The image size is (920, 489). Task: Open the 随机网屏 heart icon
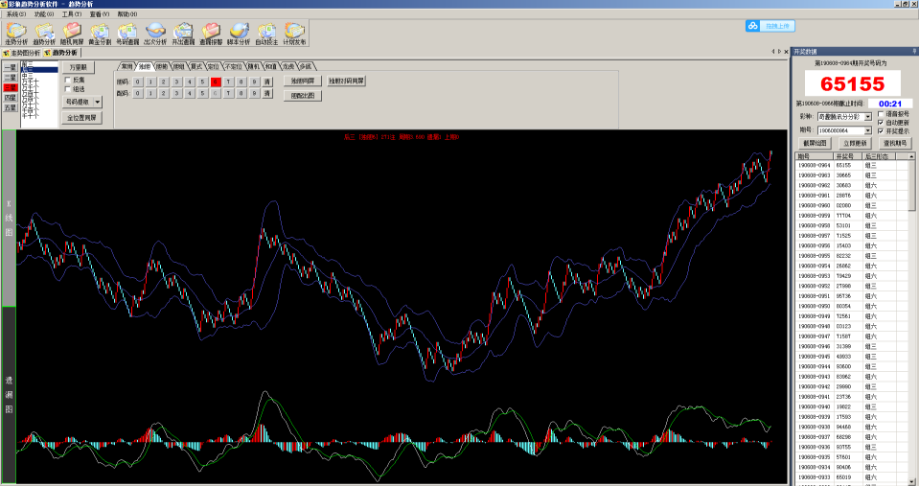pos(72,34)
